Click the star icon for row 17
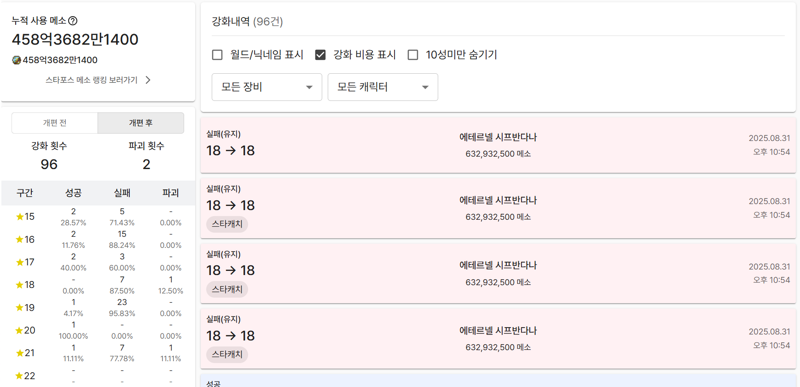The height and width of the screenshot is (387, 800). [x=20, y=262]
